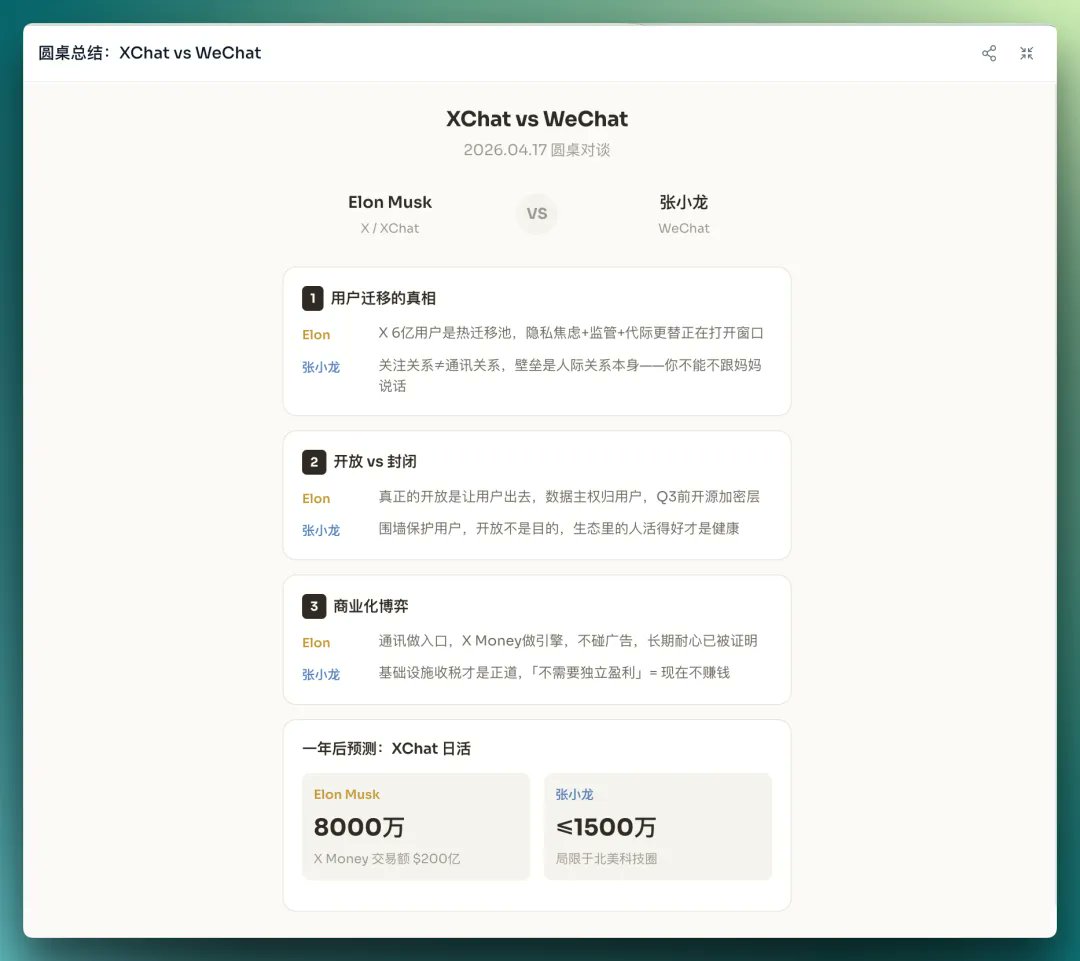Click the ≤1500万 prediction figure
Screen dimensions: 1080x961
606,827
